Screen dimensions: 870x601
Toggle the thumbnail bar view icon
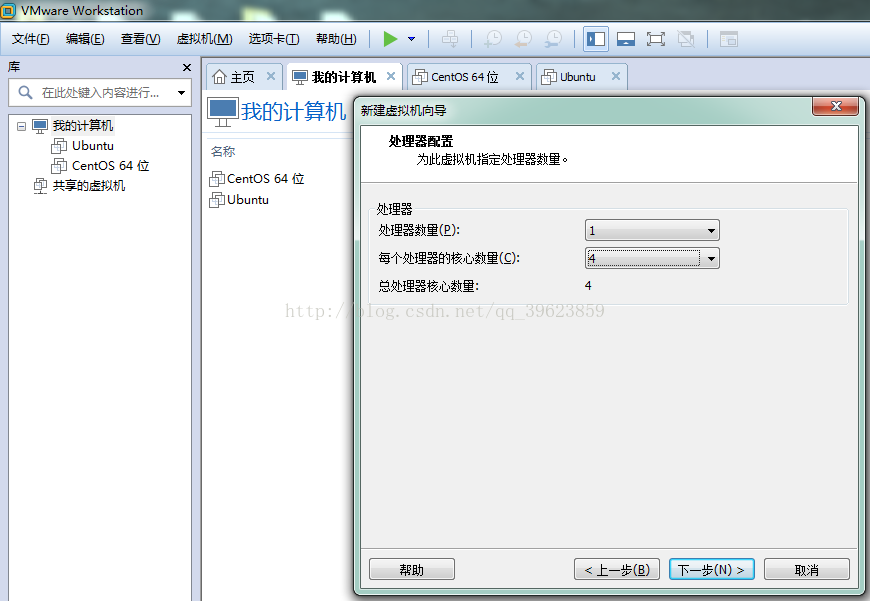[626, 39]
